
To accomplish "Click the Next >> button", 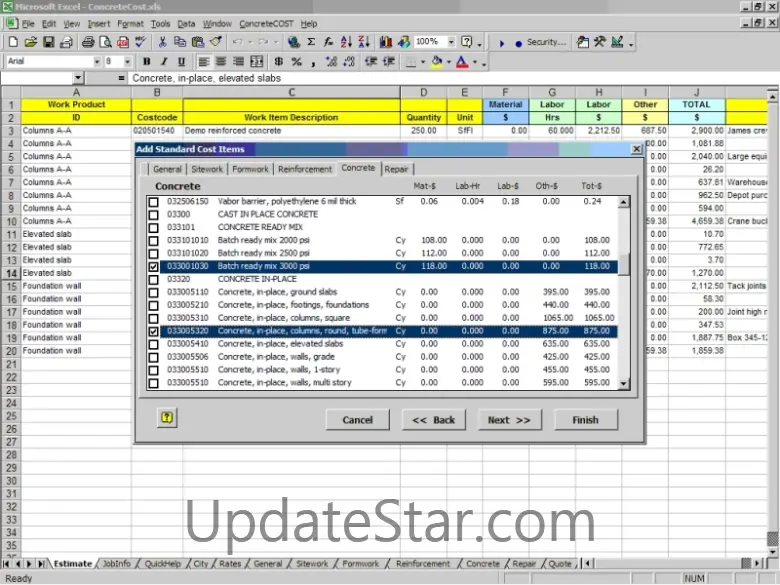I will (509, 420).
